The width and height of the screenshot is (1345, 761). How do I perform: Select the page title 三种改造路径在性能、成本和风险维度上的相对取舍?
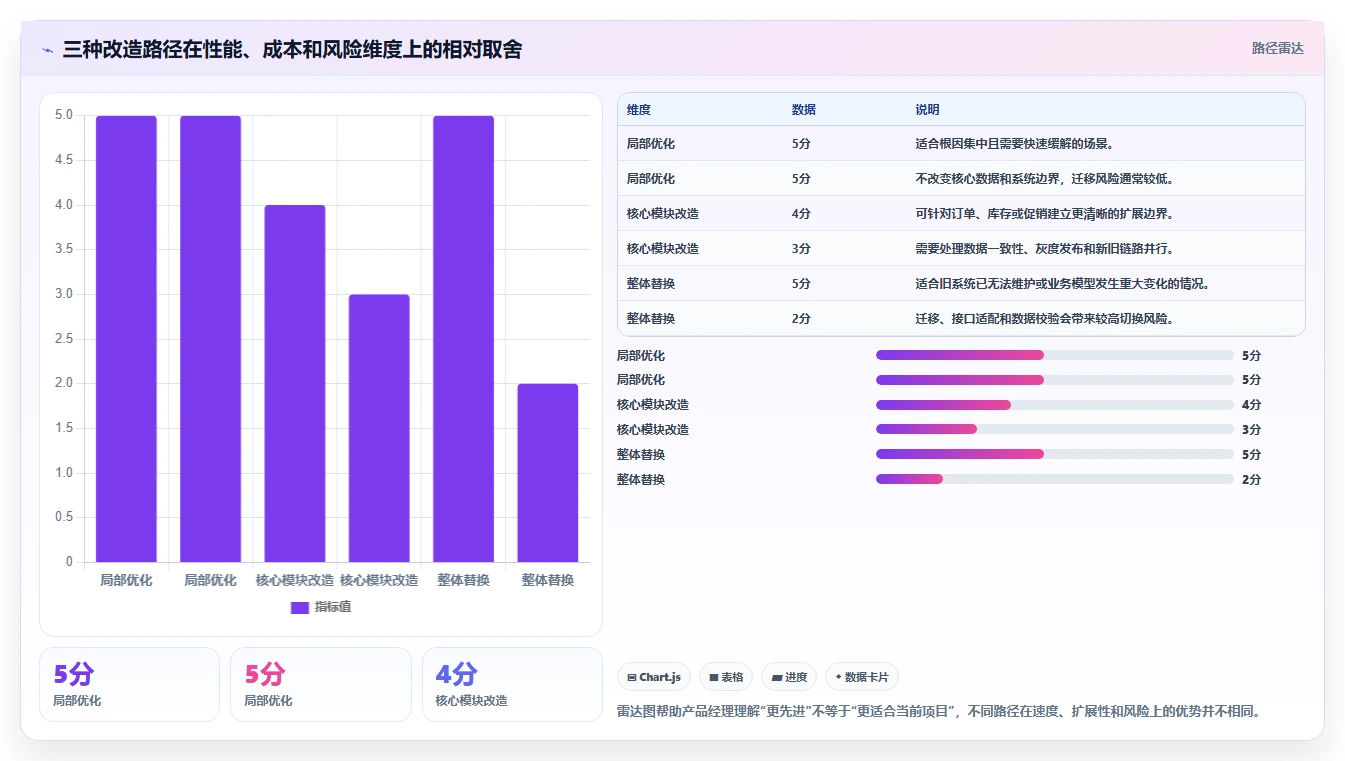292,49
